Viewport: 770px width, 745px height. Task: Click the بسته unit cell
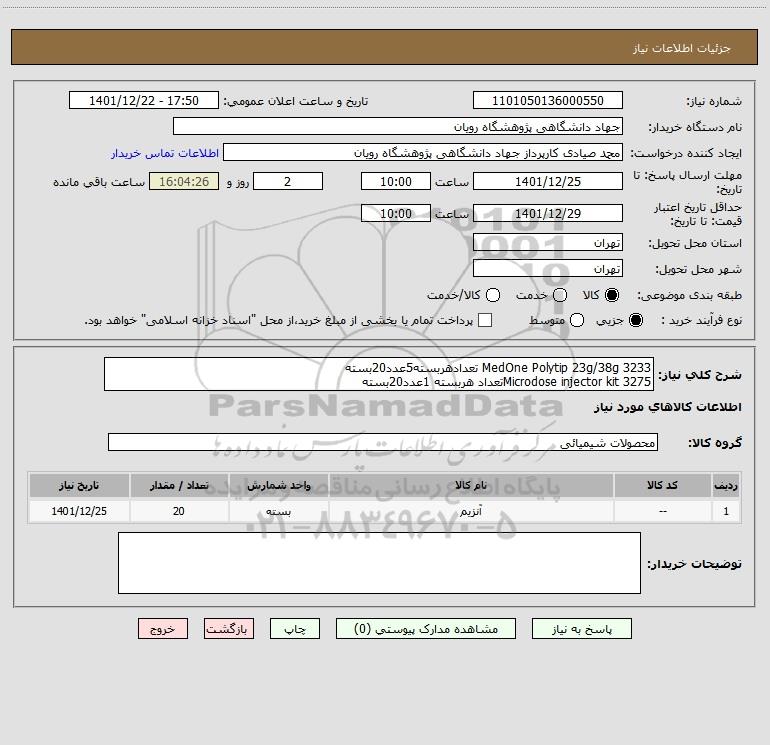(x=278, y=511)
